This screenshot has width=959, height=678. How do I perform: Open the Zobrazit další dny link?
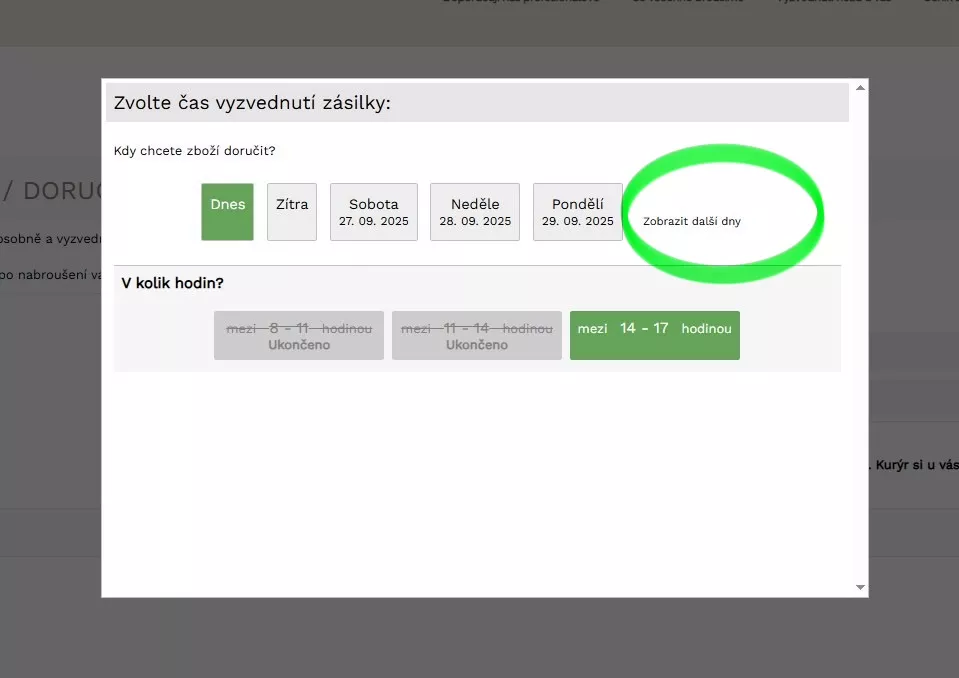692,221
